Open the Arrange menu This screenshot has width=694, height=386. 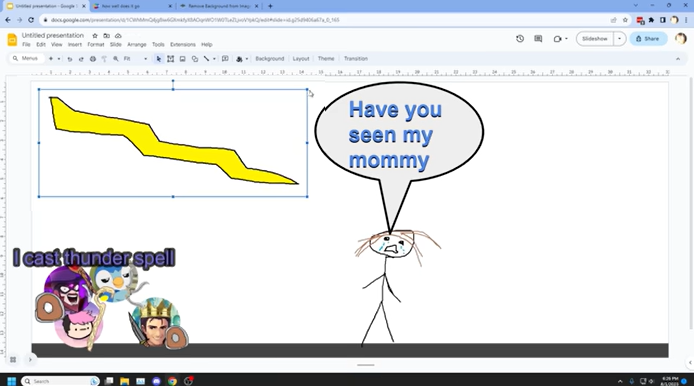[x=137, y=44]
